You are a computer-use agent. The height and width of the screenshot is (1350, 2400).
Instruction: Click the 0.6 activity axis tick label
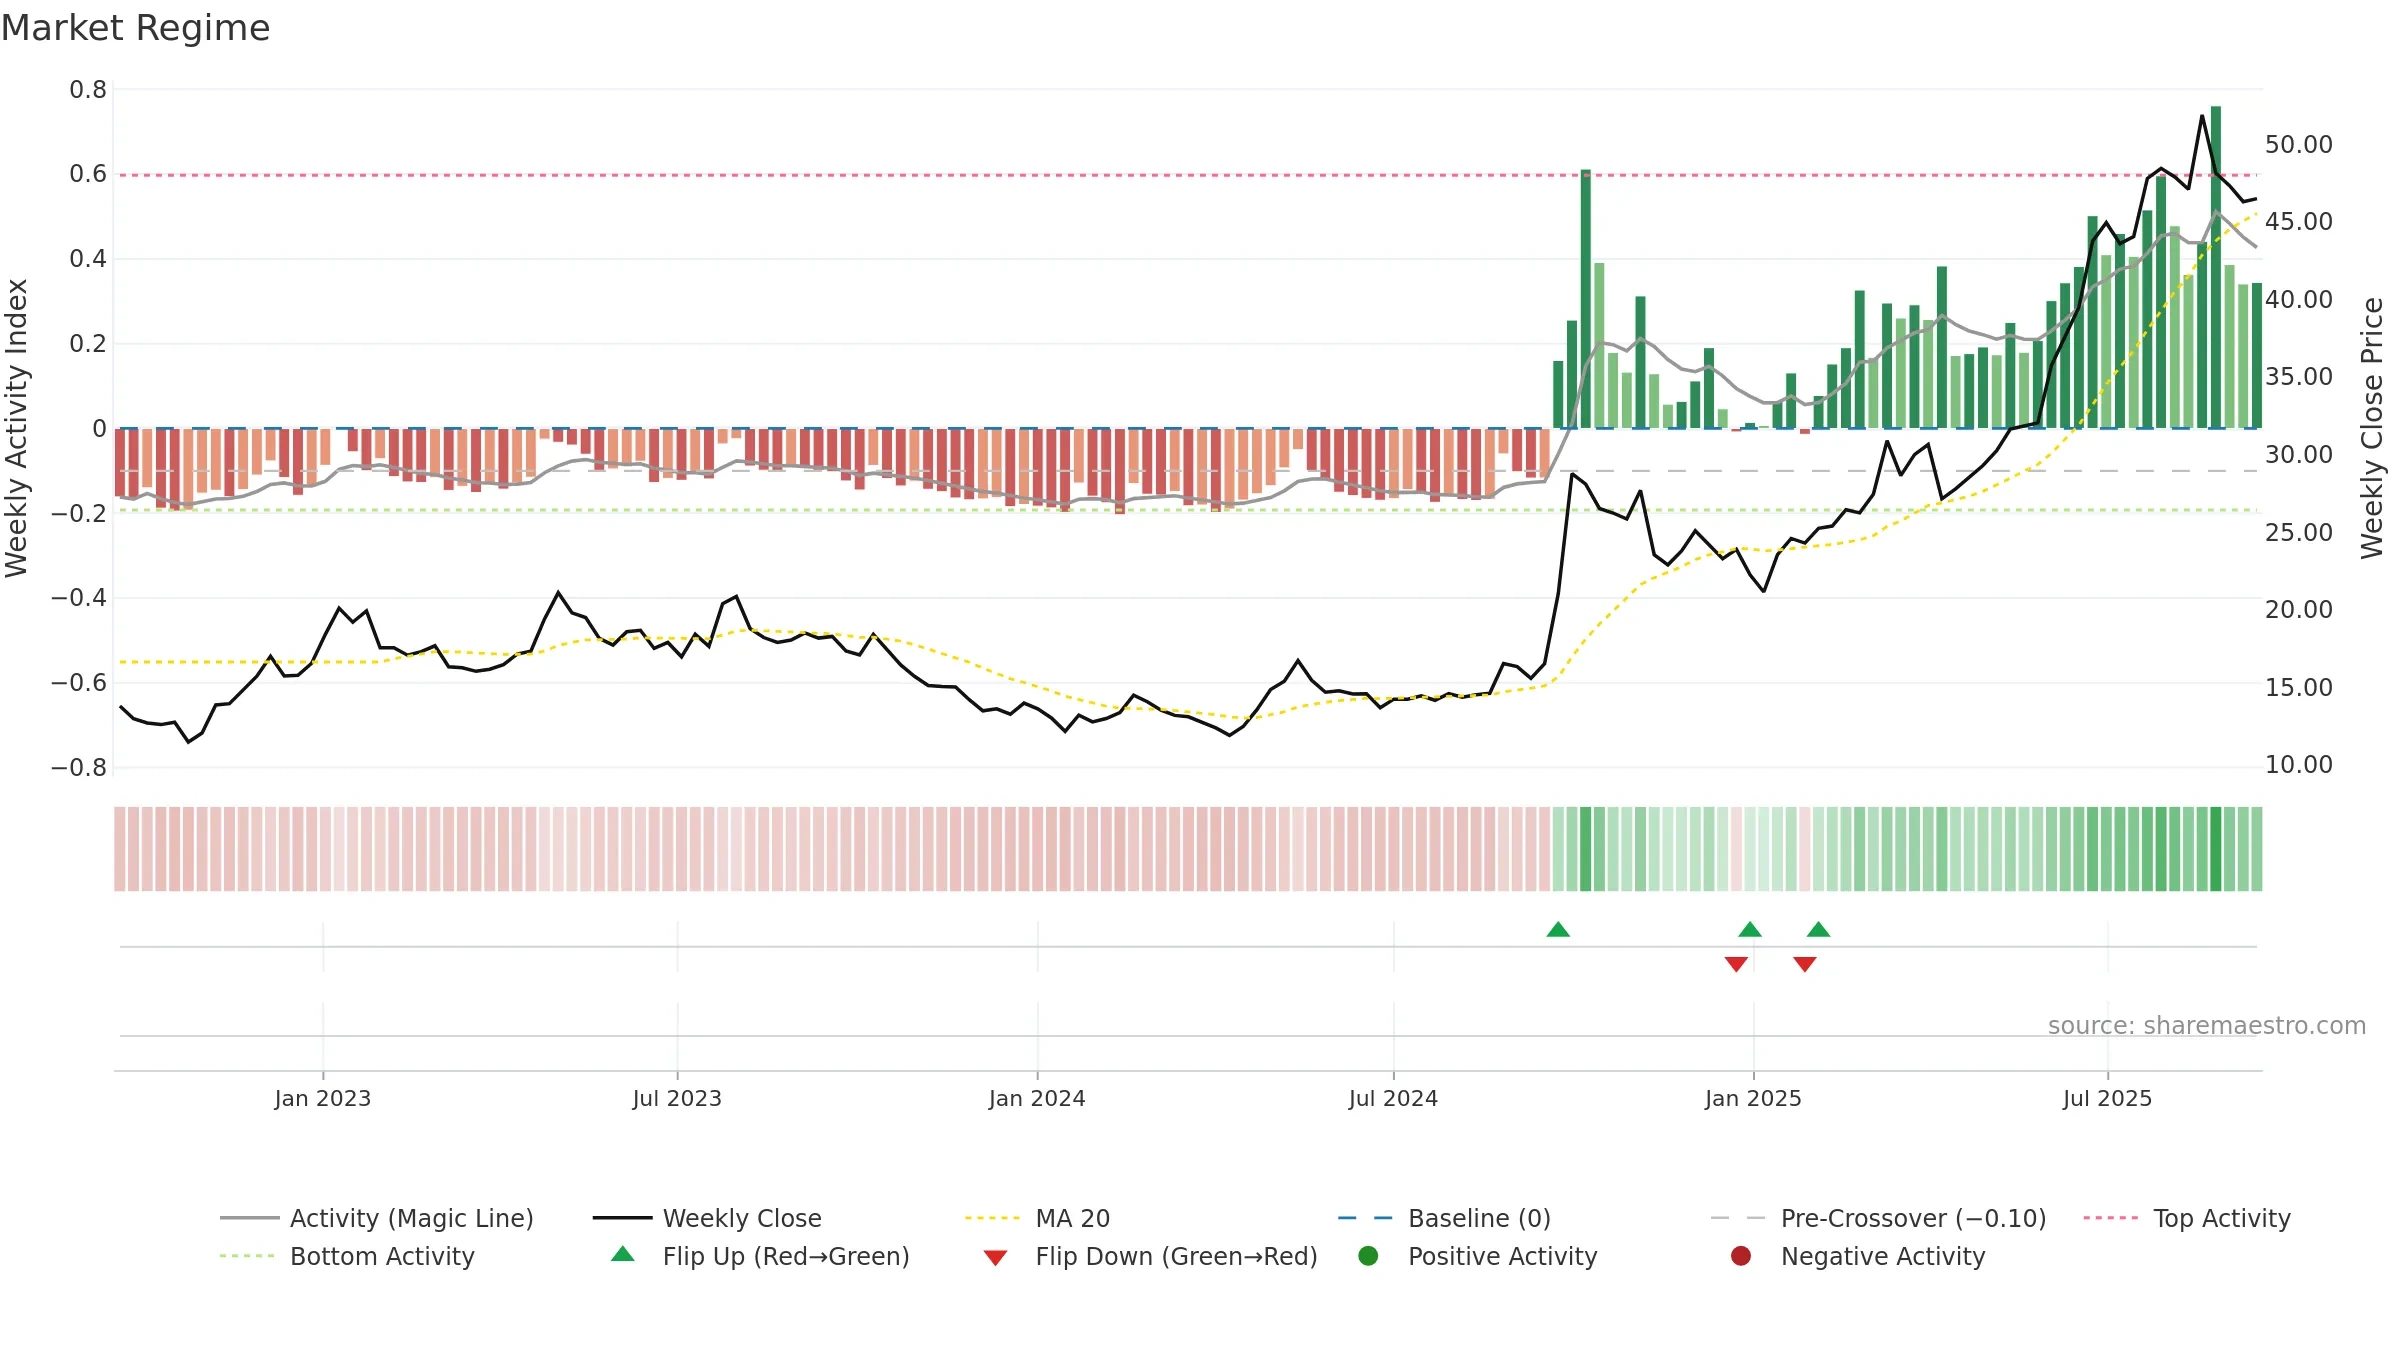tap(88, 174)
